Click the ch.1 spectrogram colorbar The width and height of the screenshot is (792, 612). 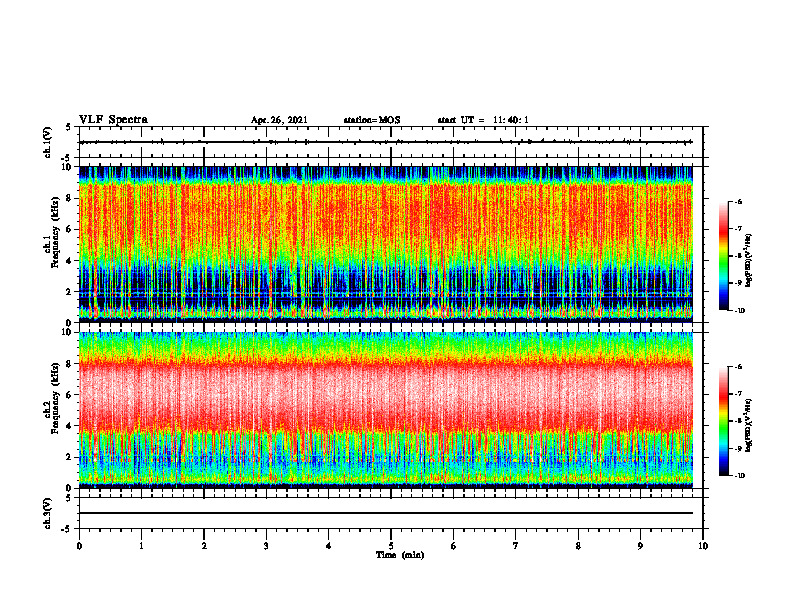[x=723, y=256]
